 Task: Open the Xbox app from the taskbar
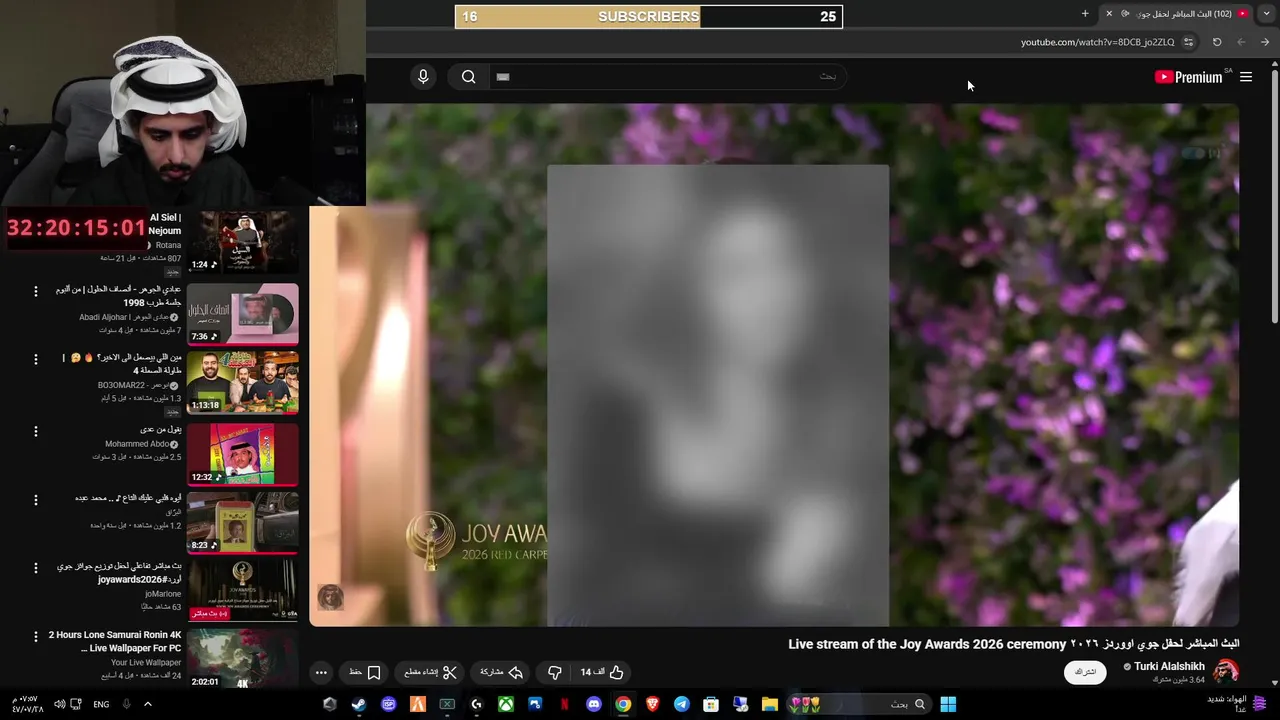point(506,704)
